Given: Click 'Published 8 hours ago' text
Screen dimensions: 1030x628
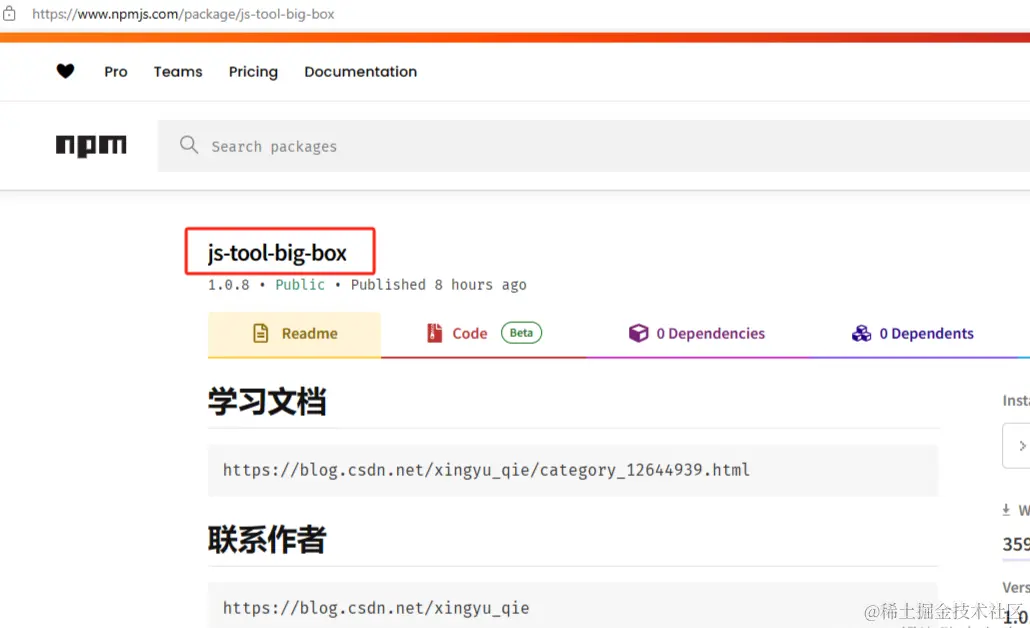Looking at the screenshot, I should click(x=439, y=285).
